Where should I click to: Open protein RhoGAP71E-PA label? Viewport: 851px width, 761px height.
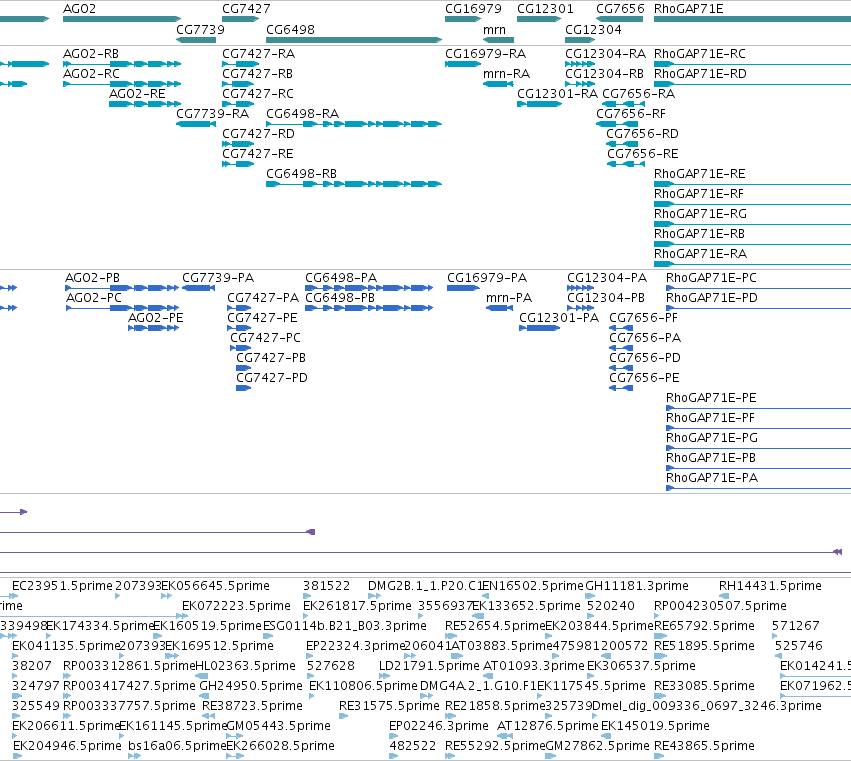712,478
